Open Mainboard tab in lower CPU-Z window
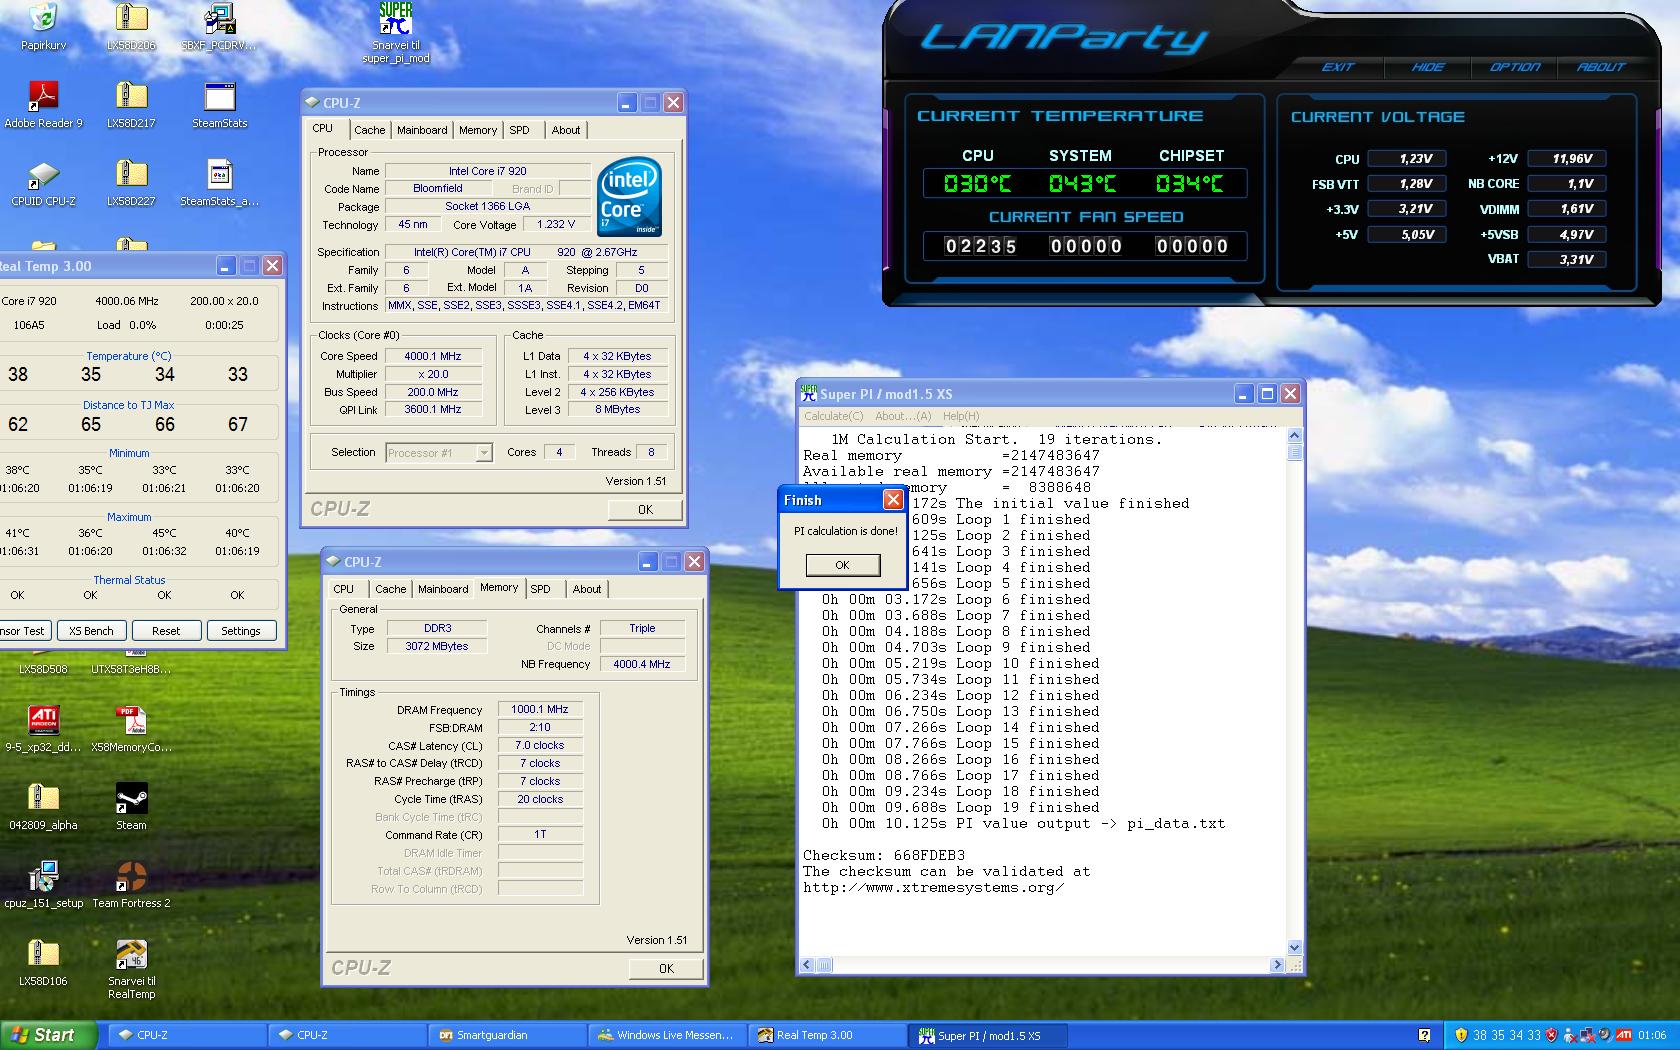The image size is (1680, 1050). click(443, 589)
